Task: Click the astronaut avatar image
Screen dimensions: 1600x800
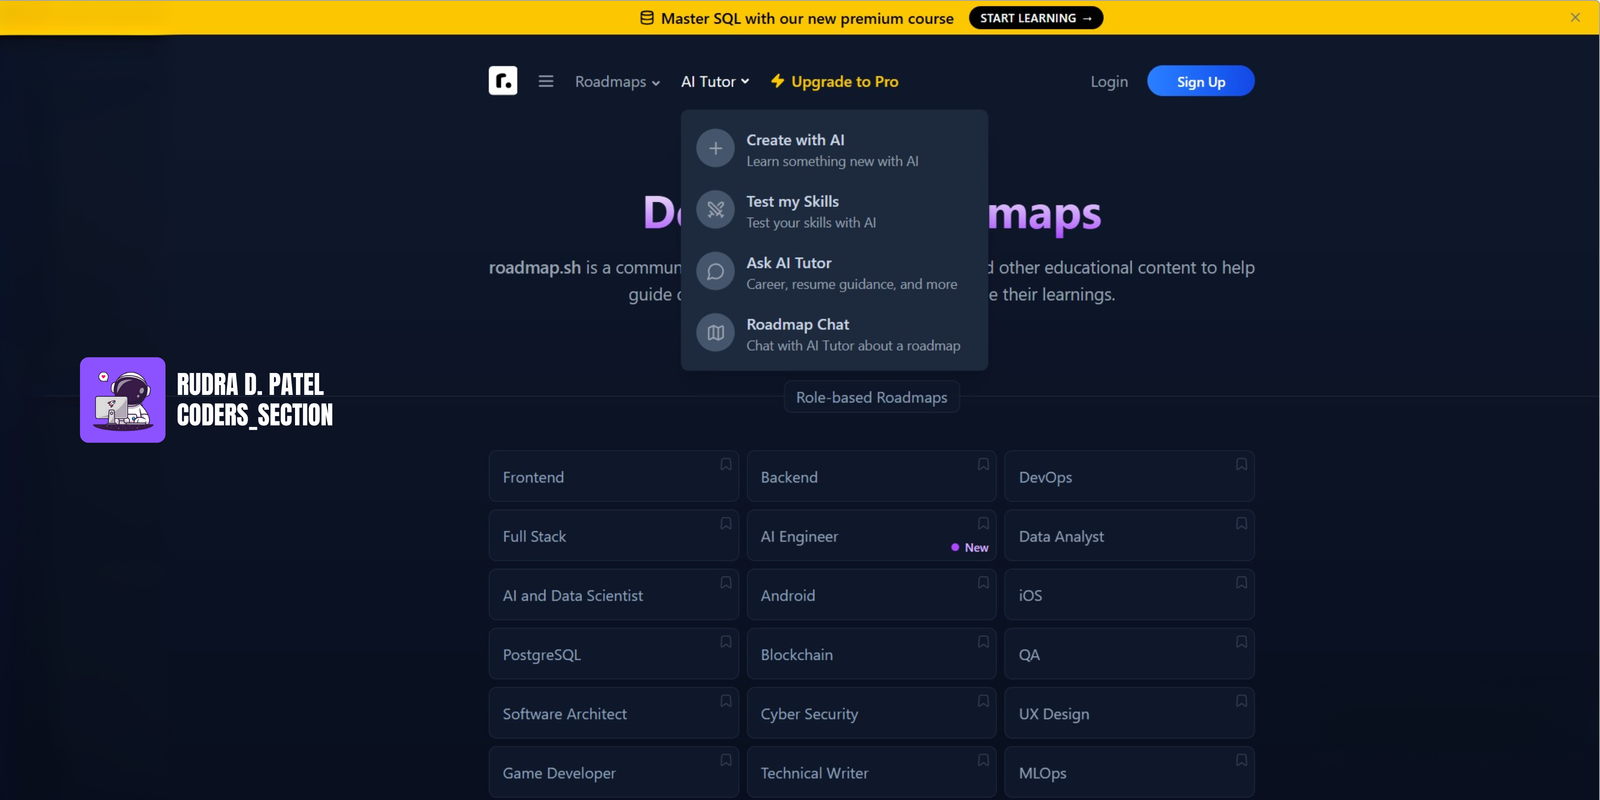Action: (x=123, y=400)
